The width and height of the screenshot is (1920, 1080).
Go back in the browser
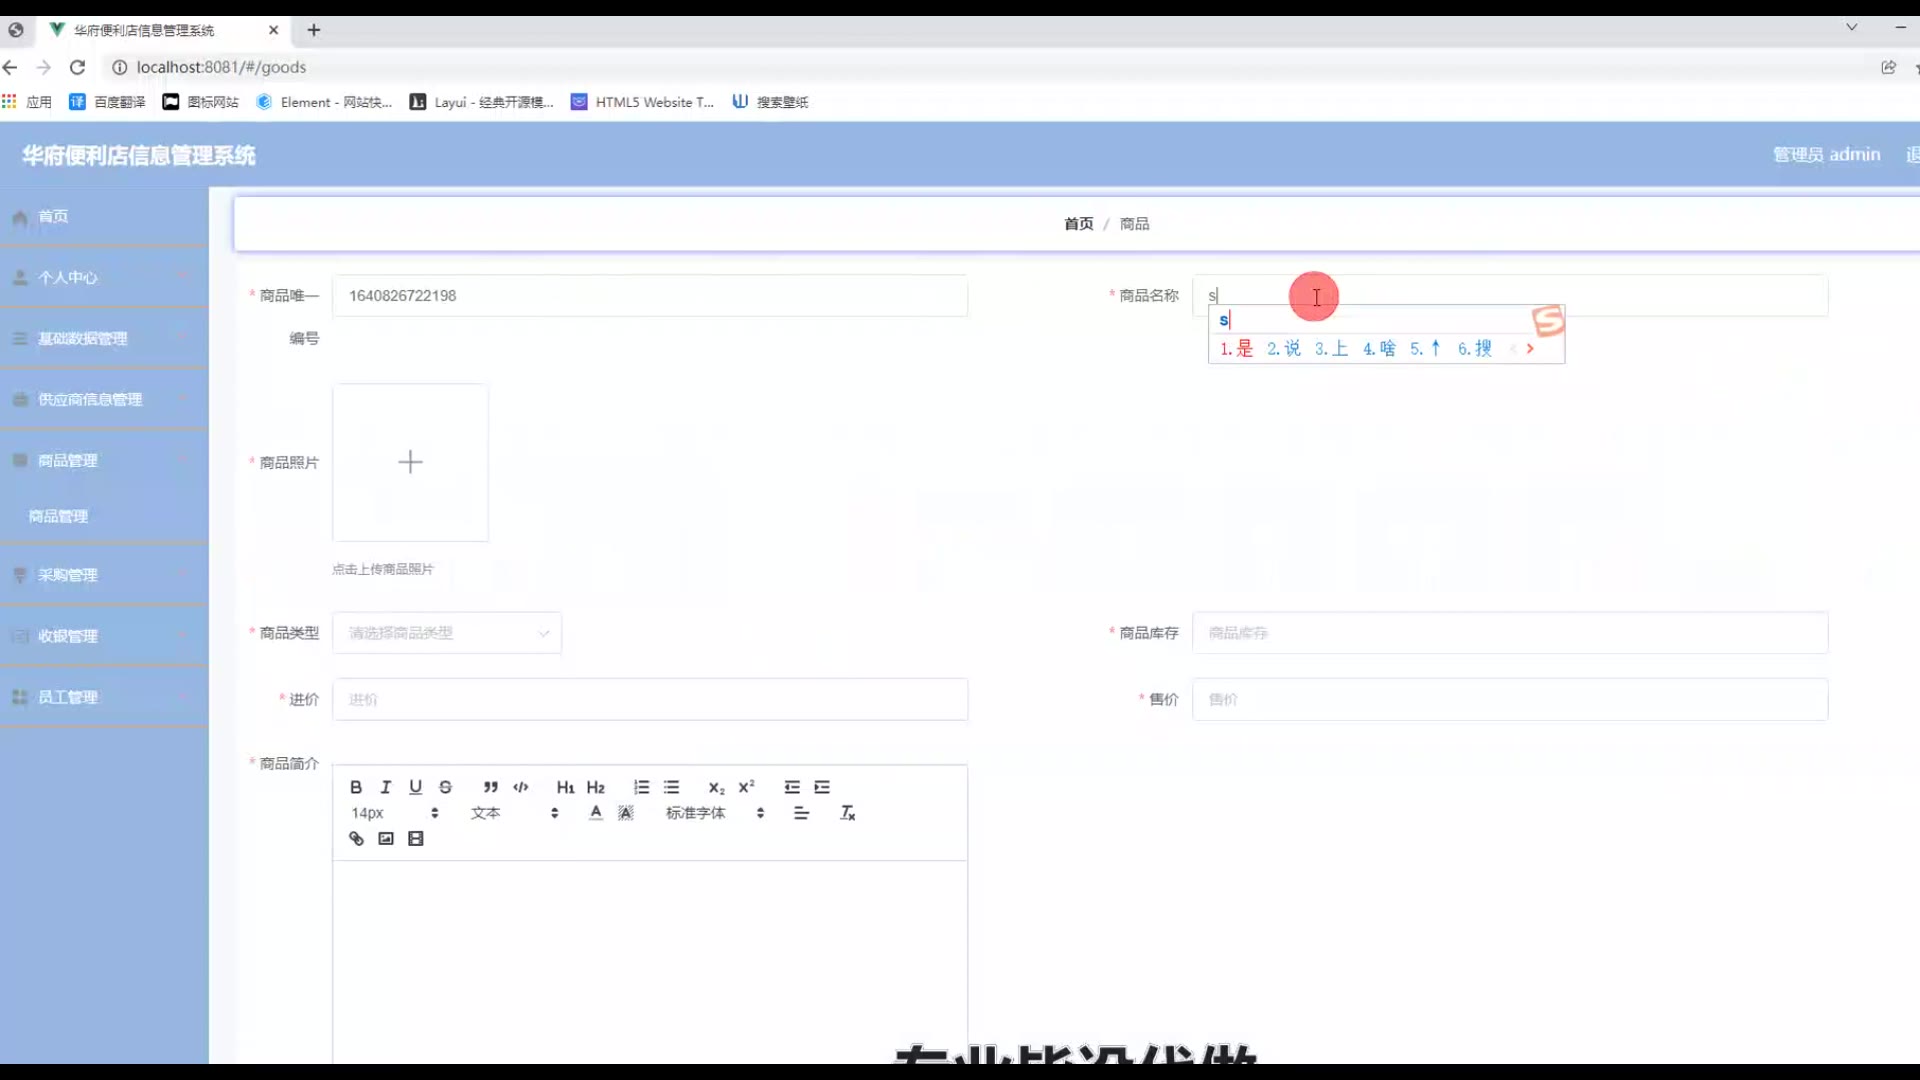10,67
